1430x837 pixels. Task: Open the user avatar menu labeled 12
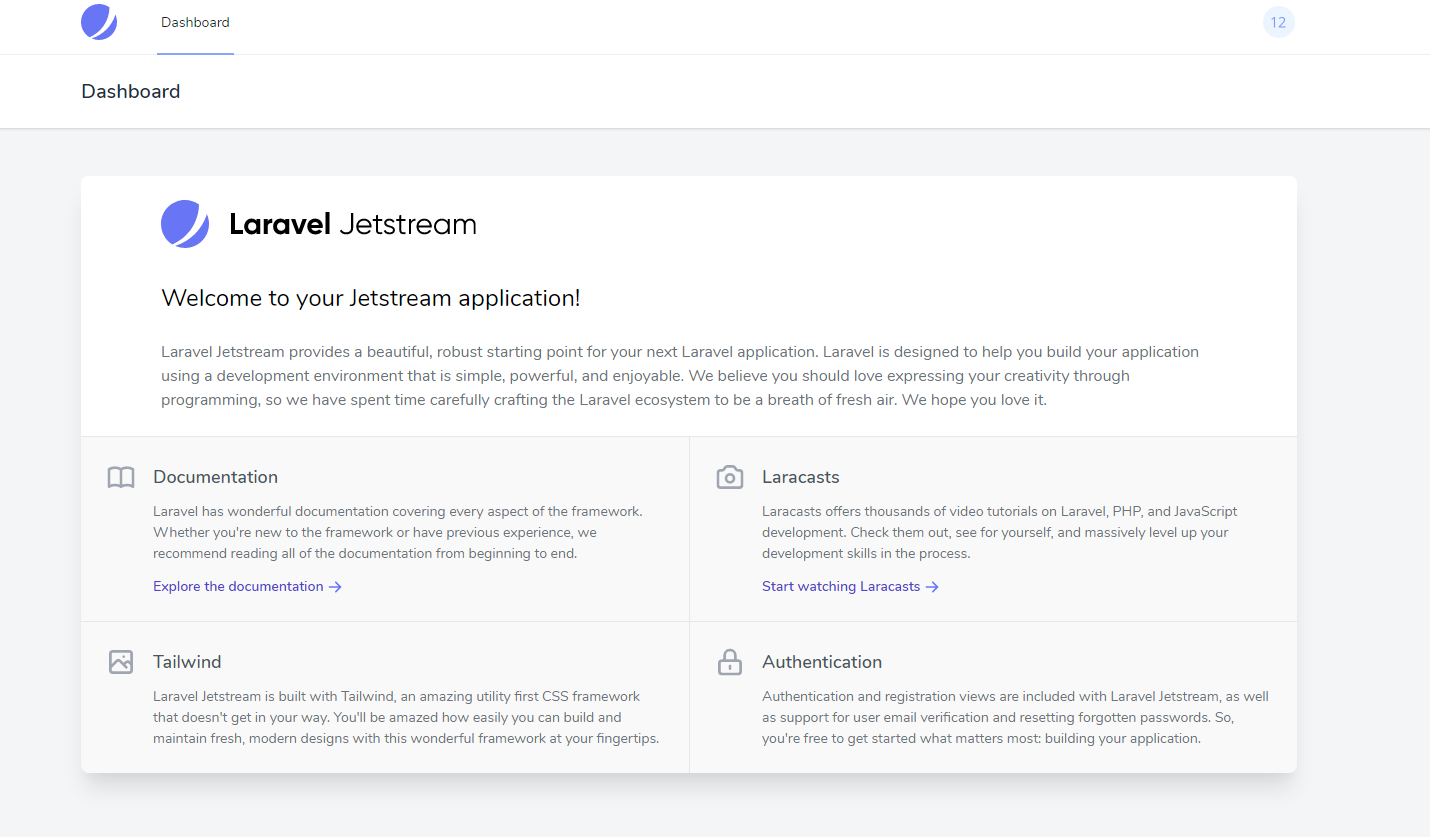click(x=1278, y=22)
